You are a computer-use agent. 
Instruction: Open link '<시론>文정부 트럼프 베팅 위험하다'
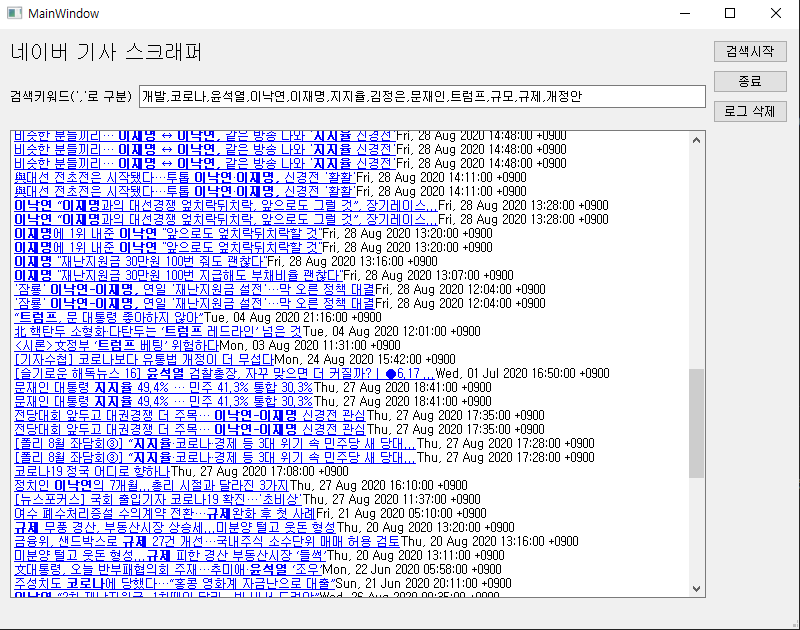pos(116,345)
